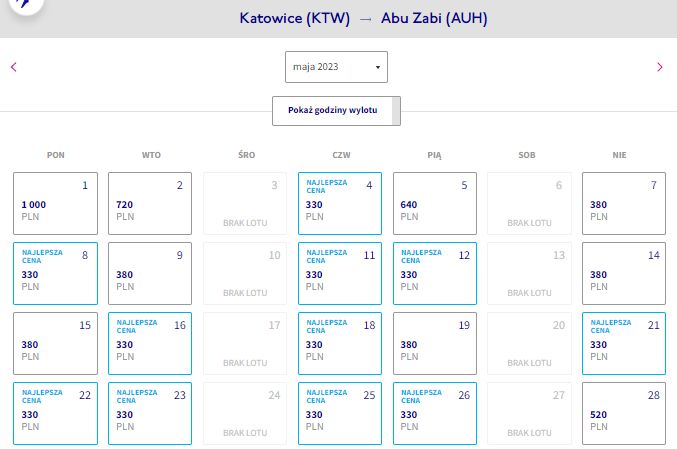Open the maja 2023 month dropdown

(336, 67)
